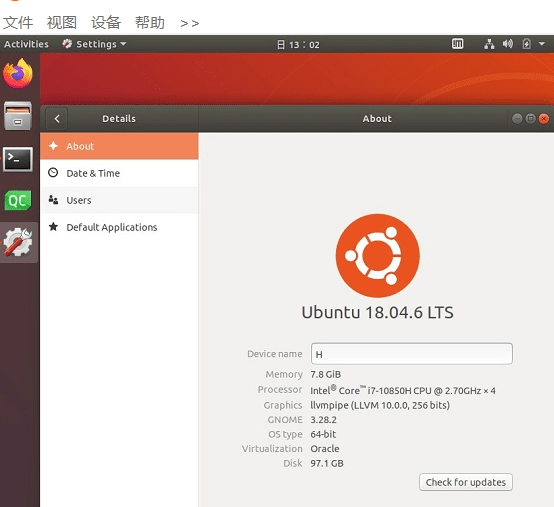Open the Terminal dock icon
554x507 pixels.
click(x=18, y=159)
